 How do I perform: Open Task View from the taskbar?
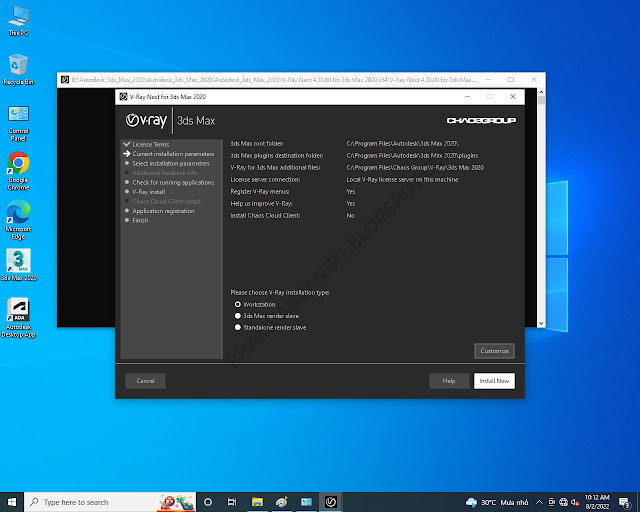coord(232,502)
